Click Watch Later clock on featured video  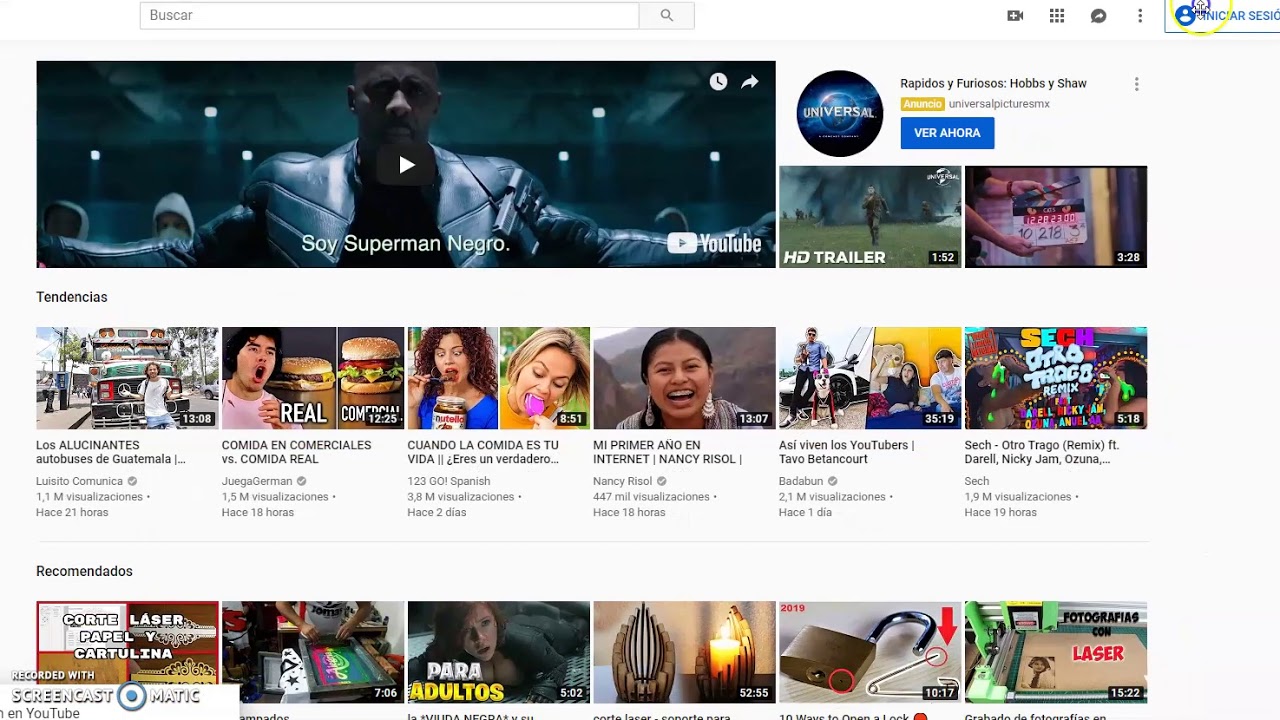718,82
